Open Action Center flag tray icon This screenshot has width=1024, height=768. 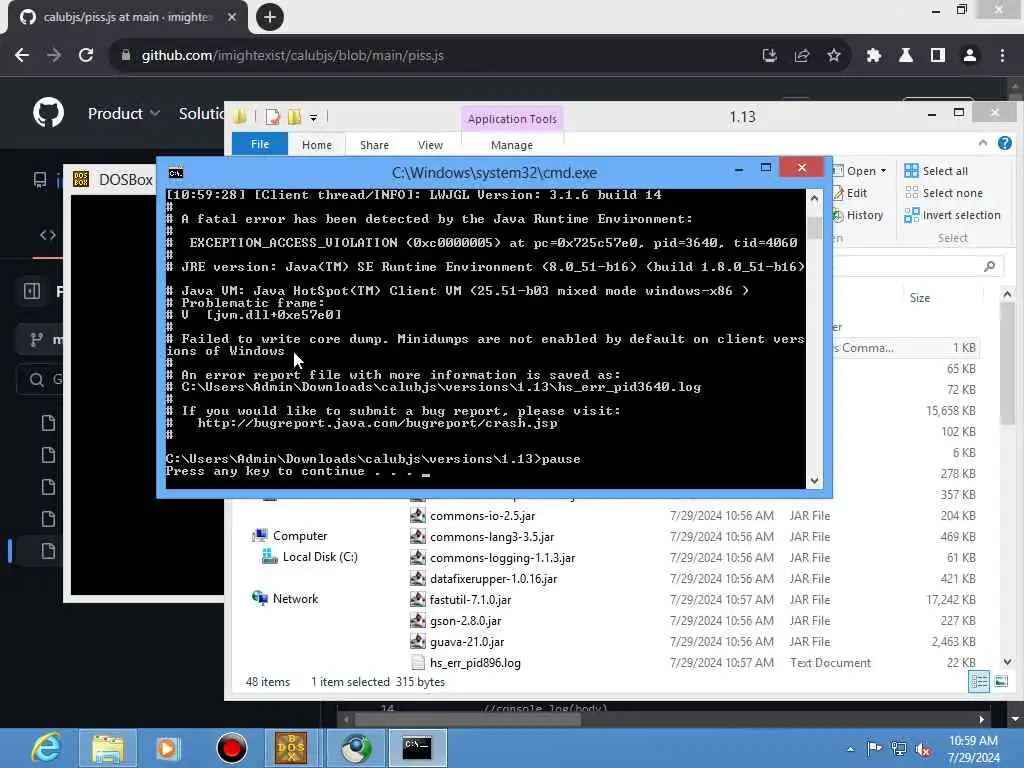click(x=874, y=748)
